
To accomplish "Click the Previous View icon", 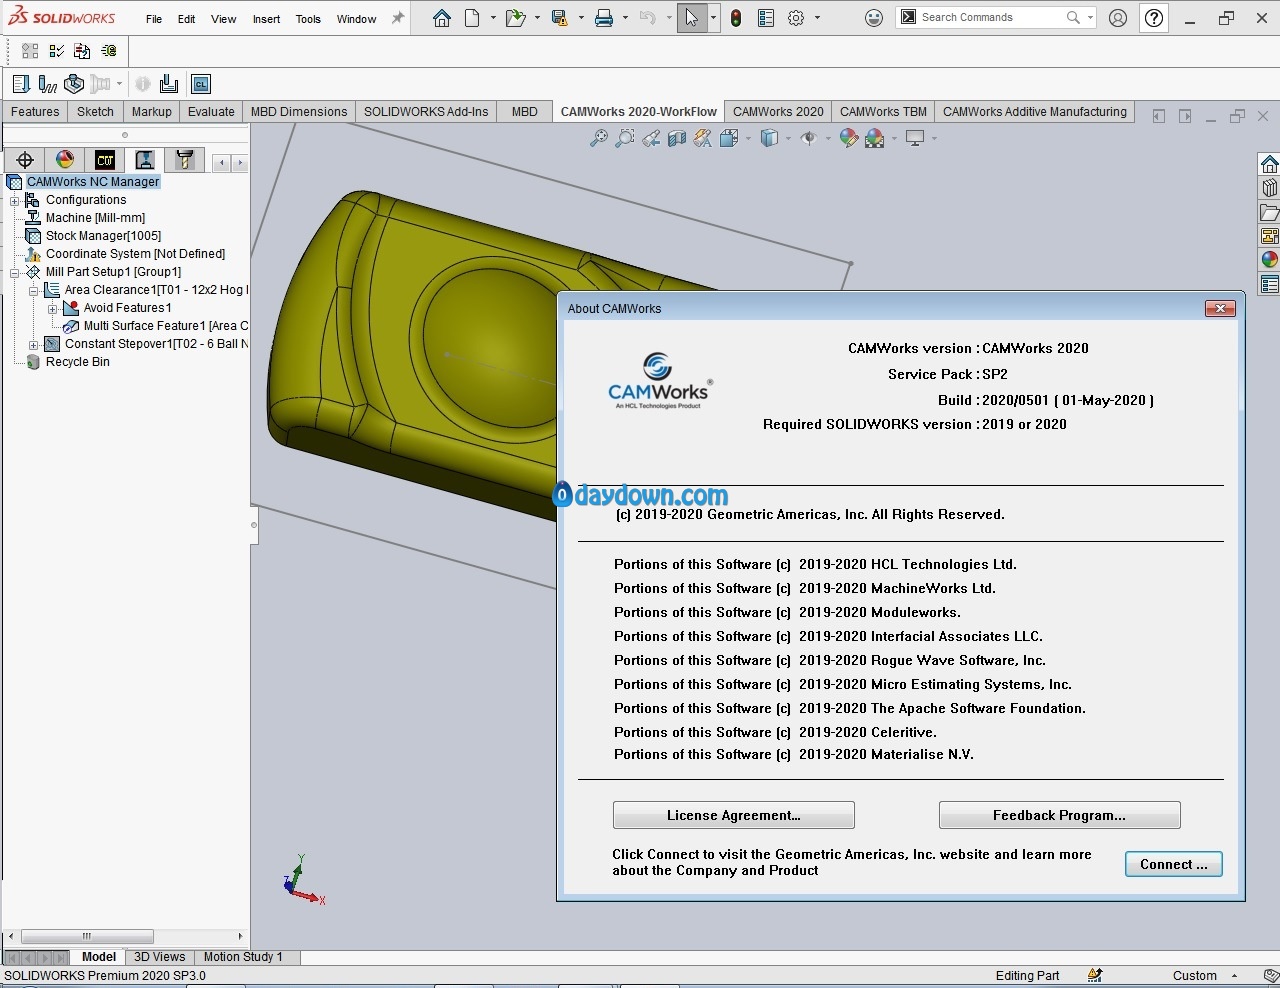I will [651, 139].
